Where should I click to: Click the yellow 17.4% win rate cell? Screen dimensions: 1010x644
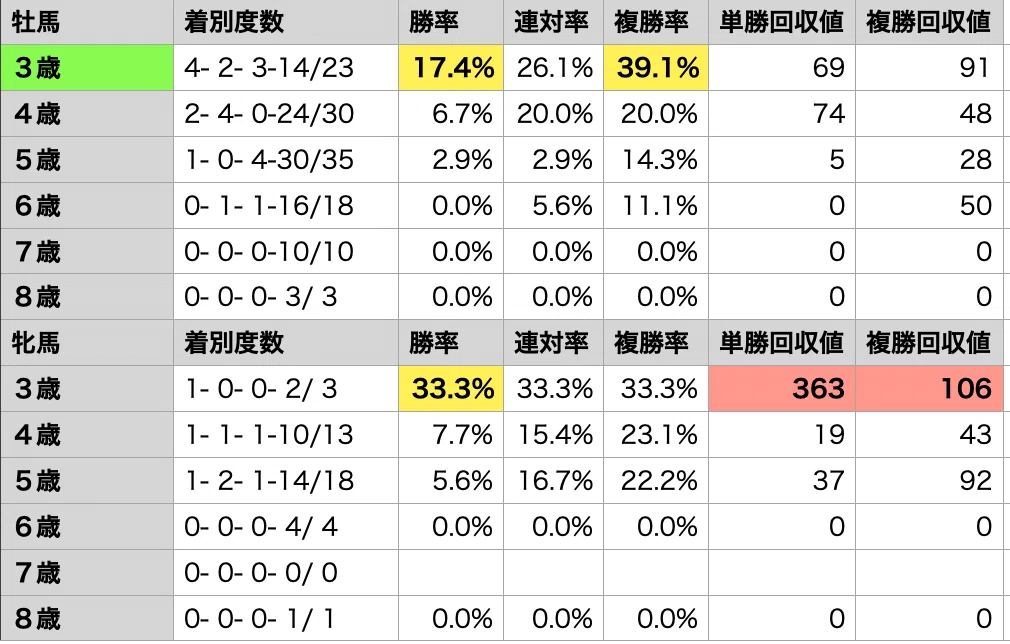pyautogui.click(x=451, y=68)
